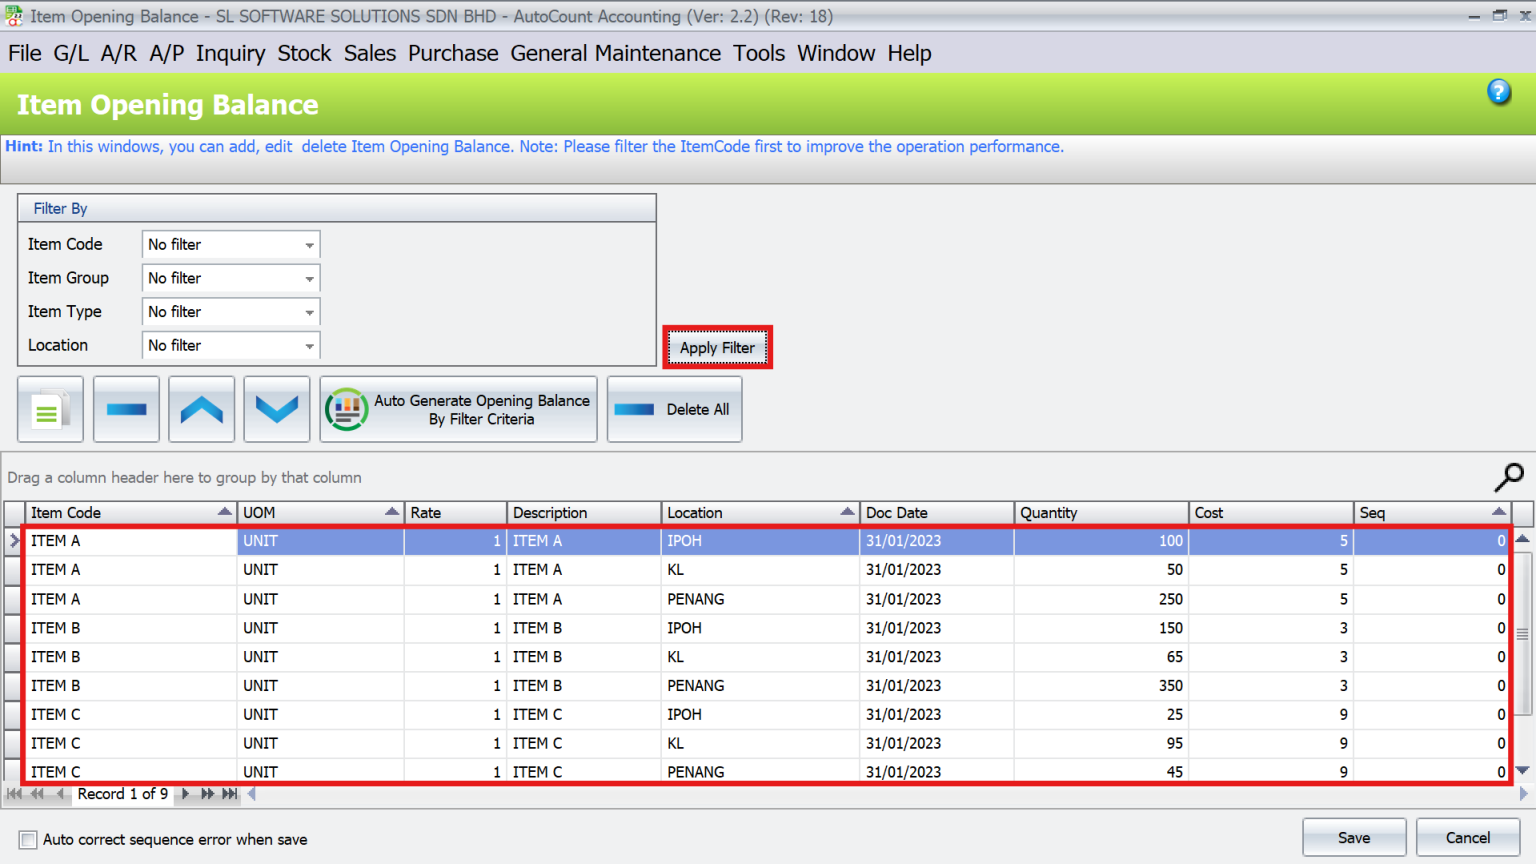Click the Save button

click(x=1353, y=838)
